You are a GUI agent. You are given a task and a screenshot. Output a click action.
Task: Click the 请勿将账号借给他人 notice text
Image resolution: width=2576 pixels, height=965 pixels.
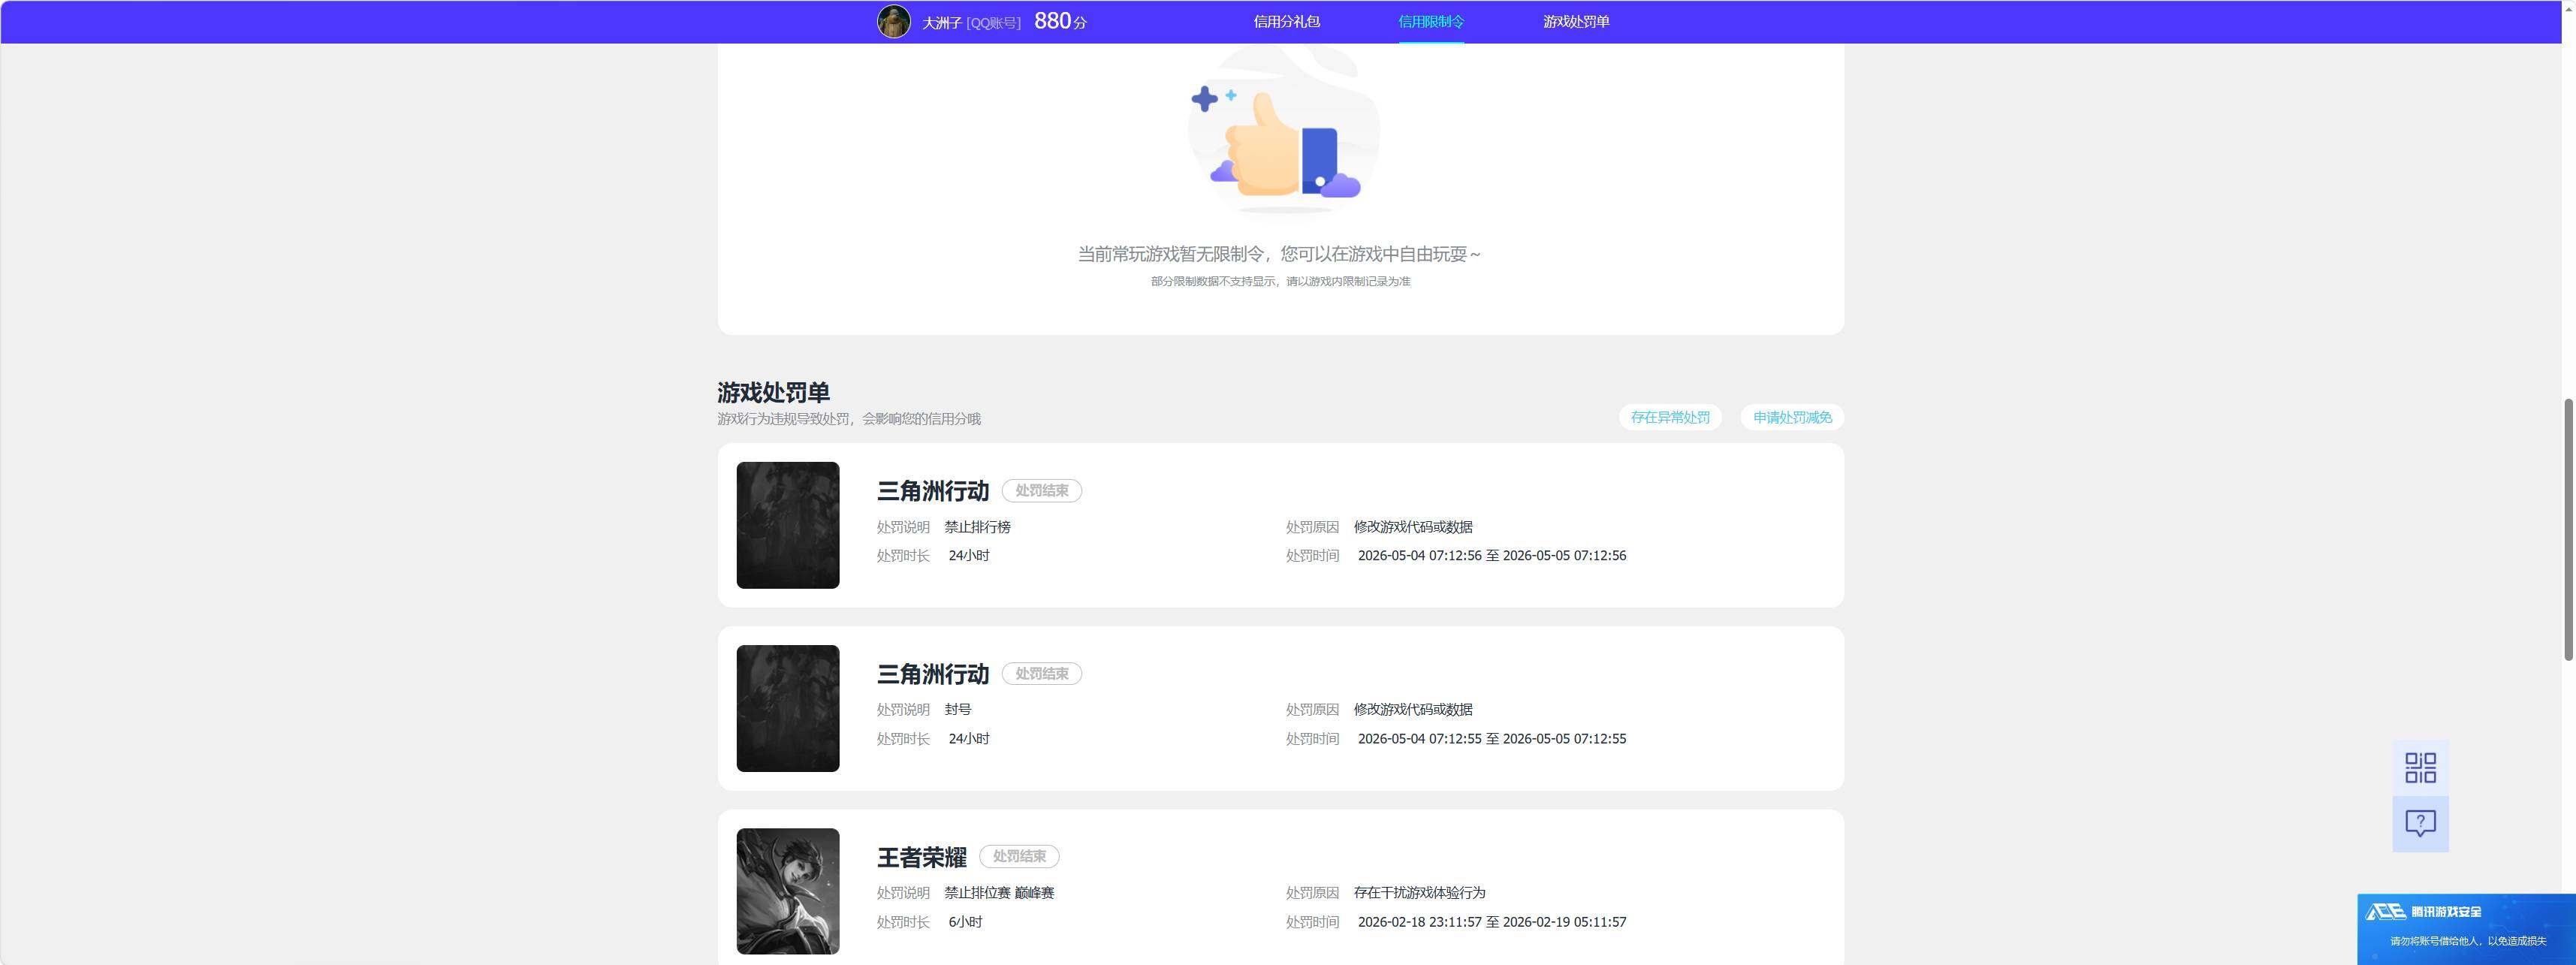click(x=2467, y=941)
